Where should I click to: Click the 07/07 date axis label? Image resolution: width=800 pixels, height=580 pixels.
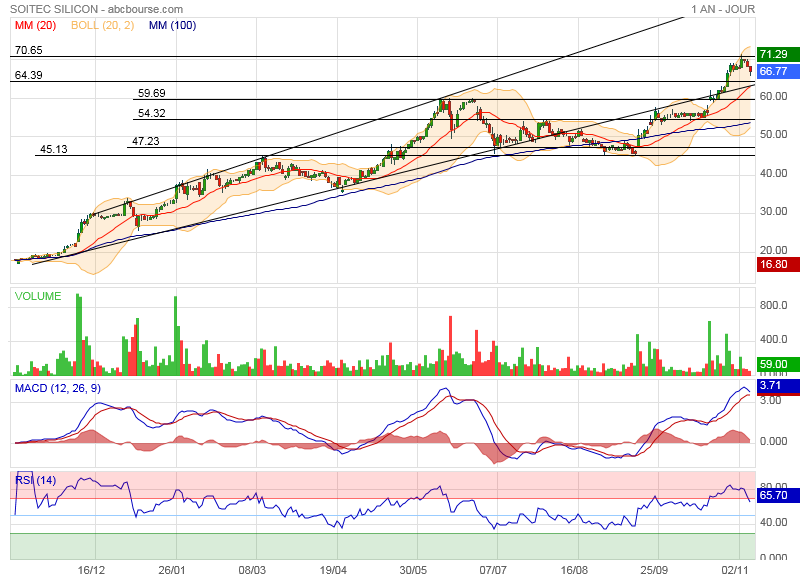pos(493,570)
